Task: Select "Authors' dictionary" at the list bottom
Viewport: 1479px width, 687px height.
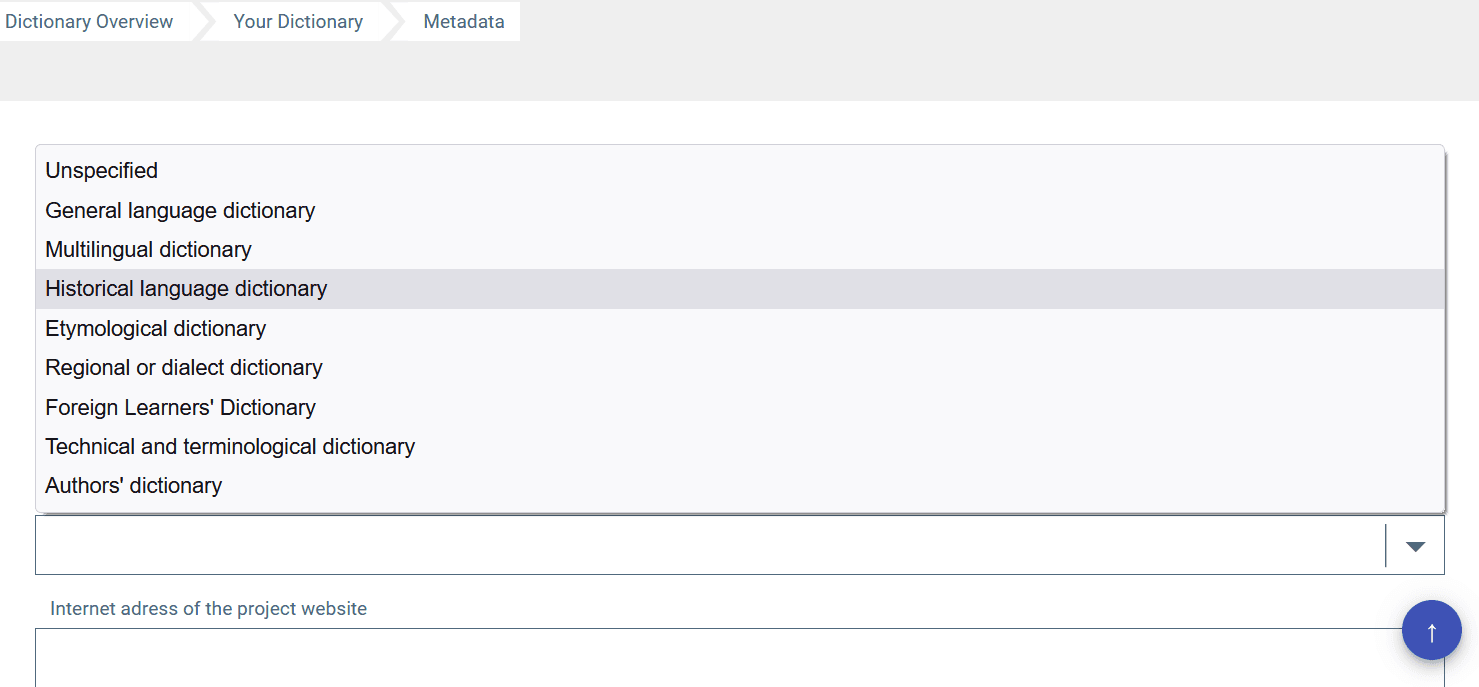Action: [x=133, y=485]
